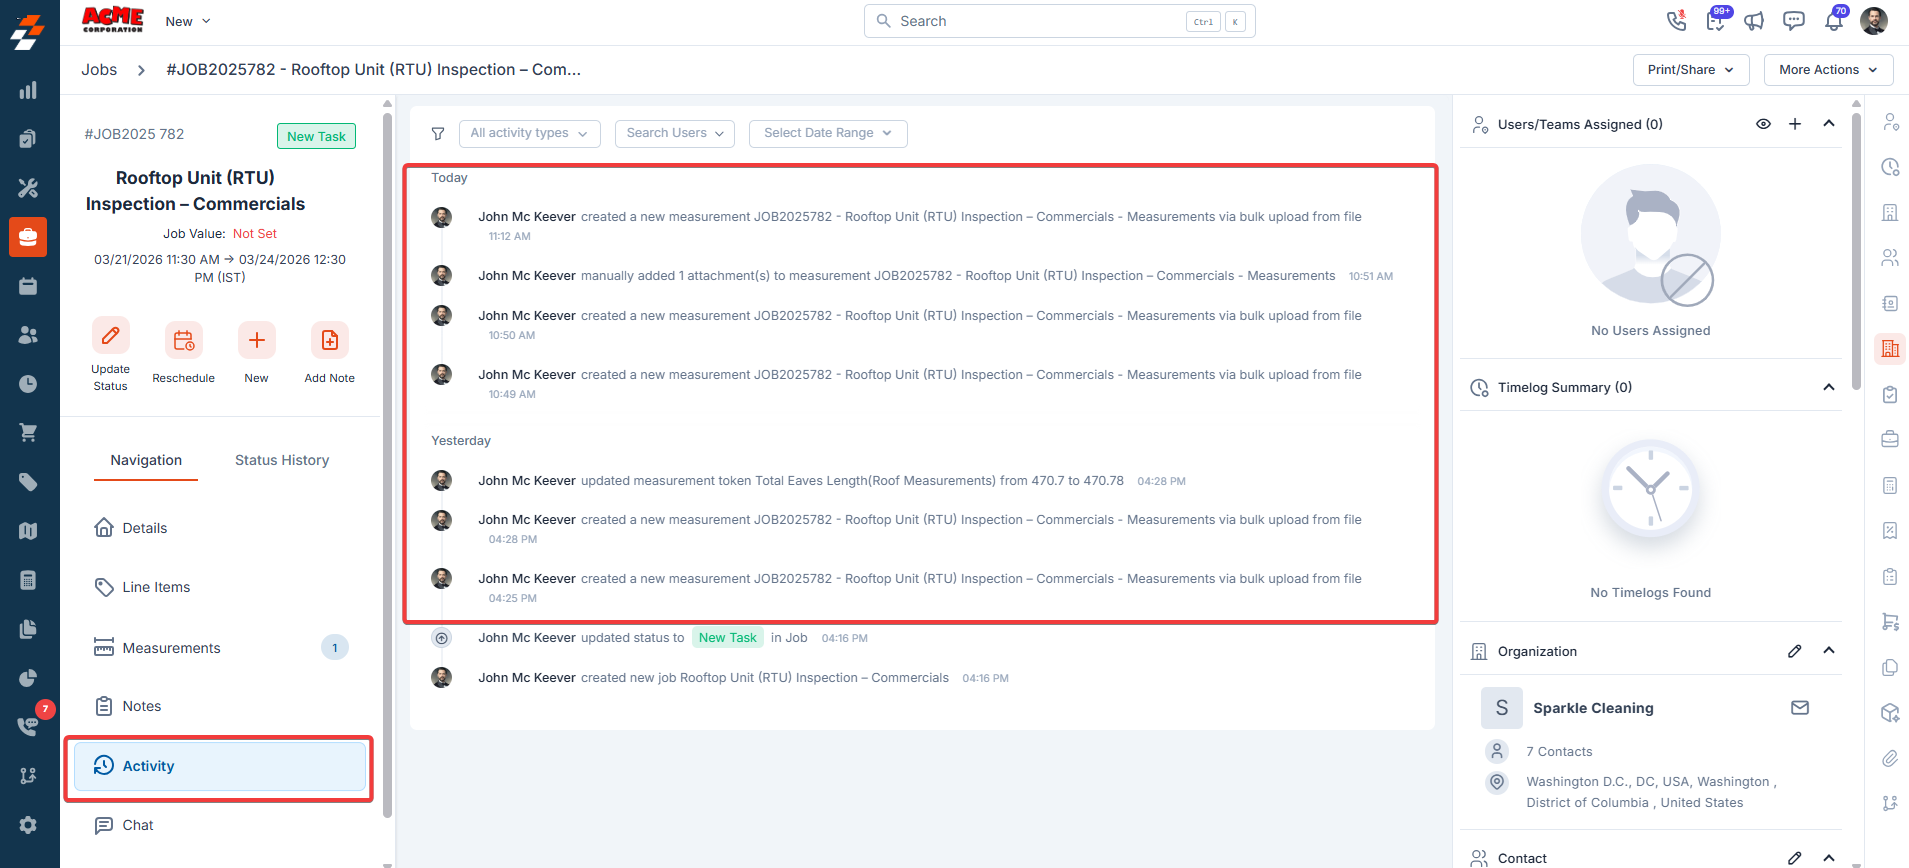Open the Search Users dropdown
The width and height of the screenshot is (1909, 868).
click(x=675, y=133)
